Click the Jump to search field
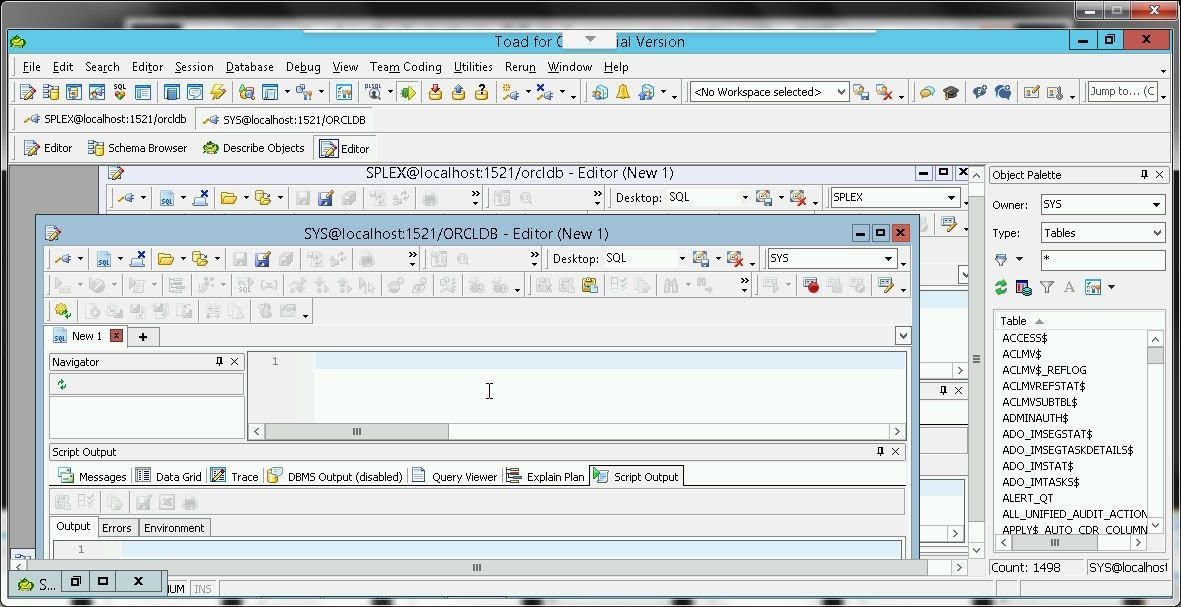The height and width of the screenshot is (607, 1181). tap(1124, 92)
